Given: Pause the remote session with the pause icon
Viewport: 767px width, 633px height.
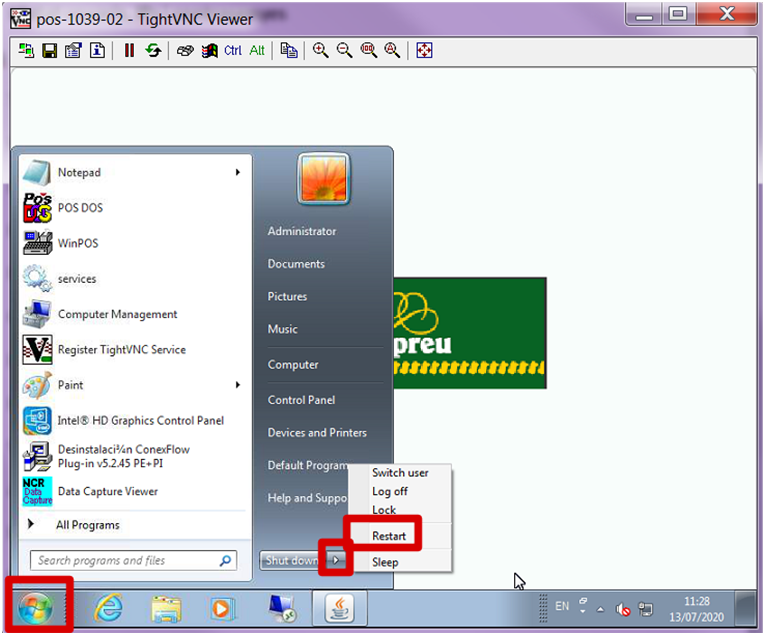Looking at the screenshot, I should pos(129,50).
